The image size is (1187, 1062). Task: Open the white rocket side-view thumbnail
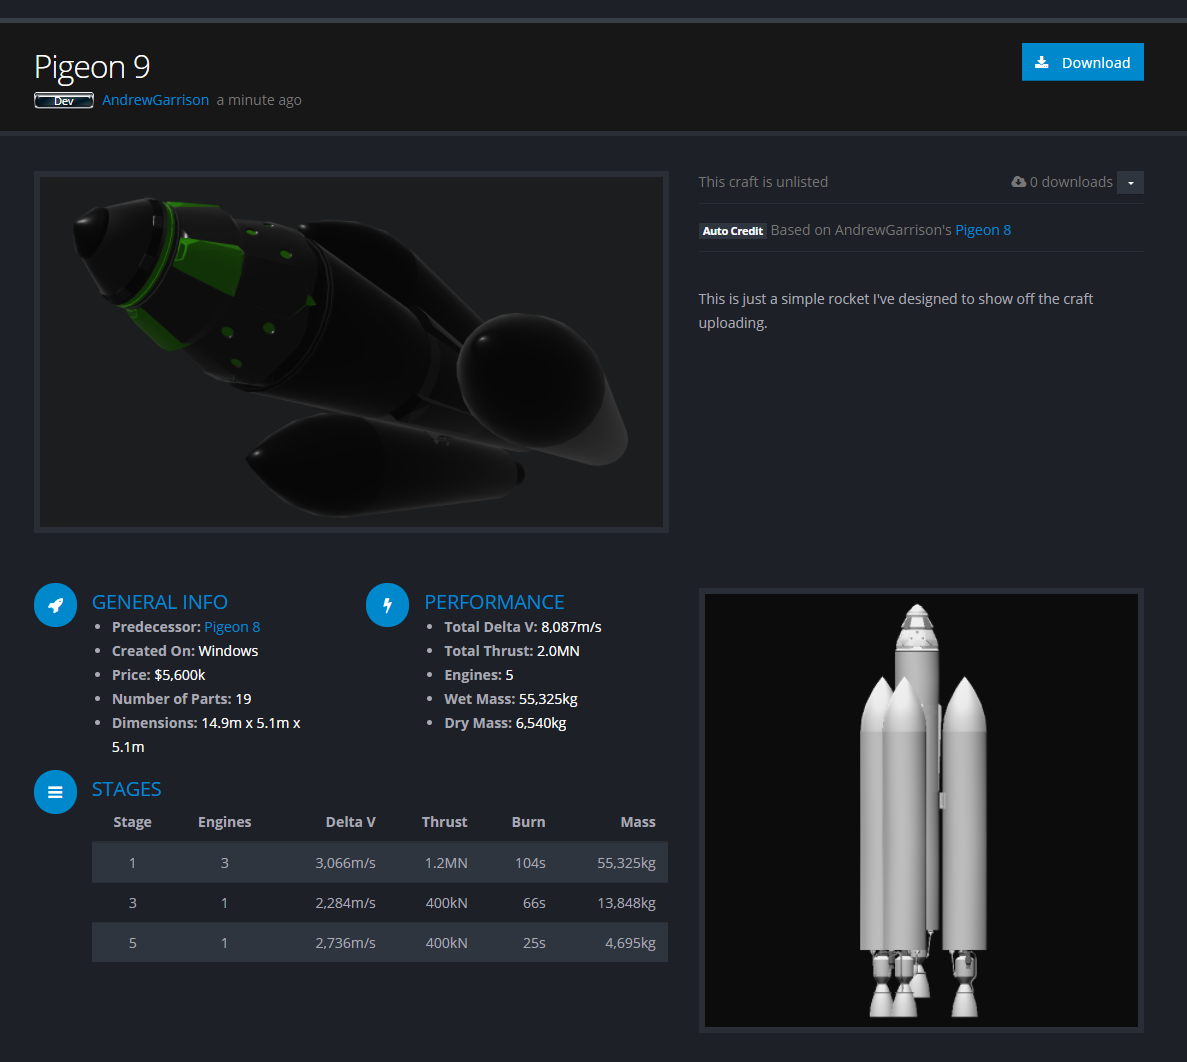tap(921, 810)
